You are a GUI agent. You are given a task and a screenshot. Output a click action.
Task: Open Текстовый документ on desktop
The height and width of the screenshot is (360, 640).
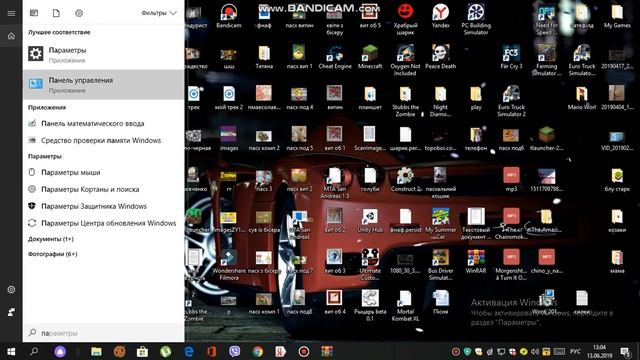(x=476, y=224)
